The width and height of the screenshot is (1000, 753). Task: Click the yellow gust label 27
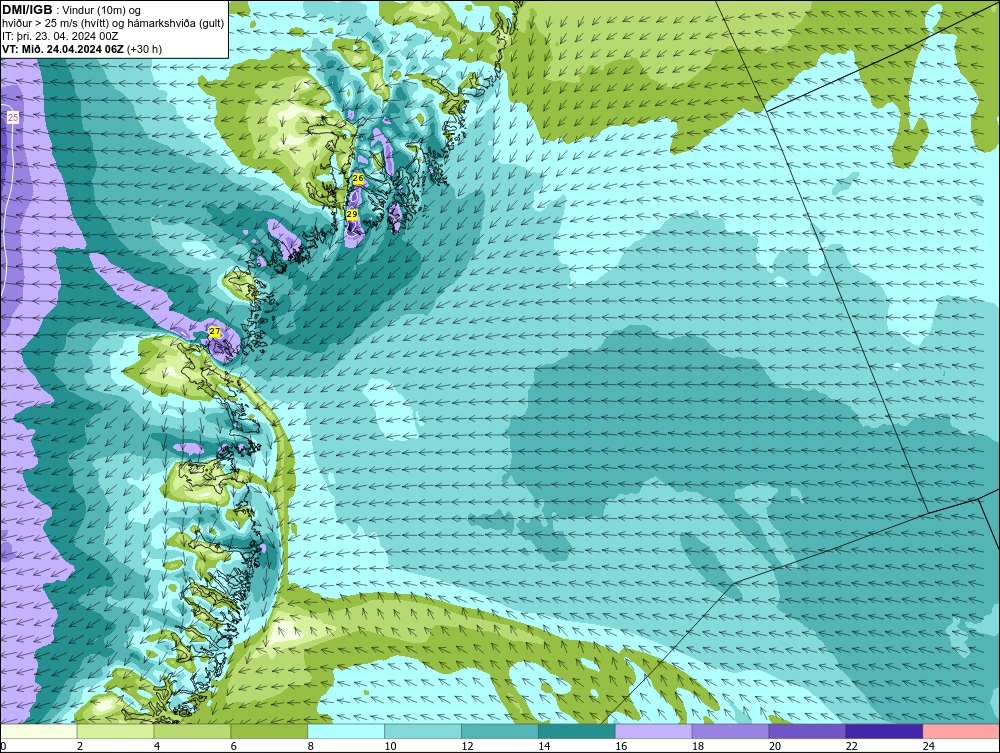215,332
